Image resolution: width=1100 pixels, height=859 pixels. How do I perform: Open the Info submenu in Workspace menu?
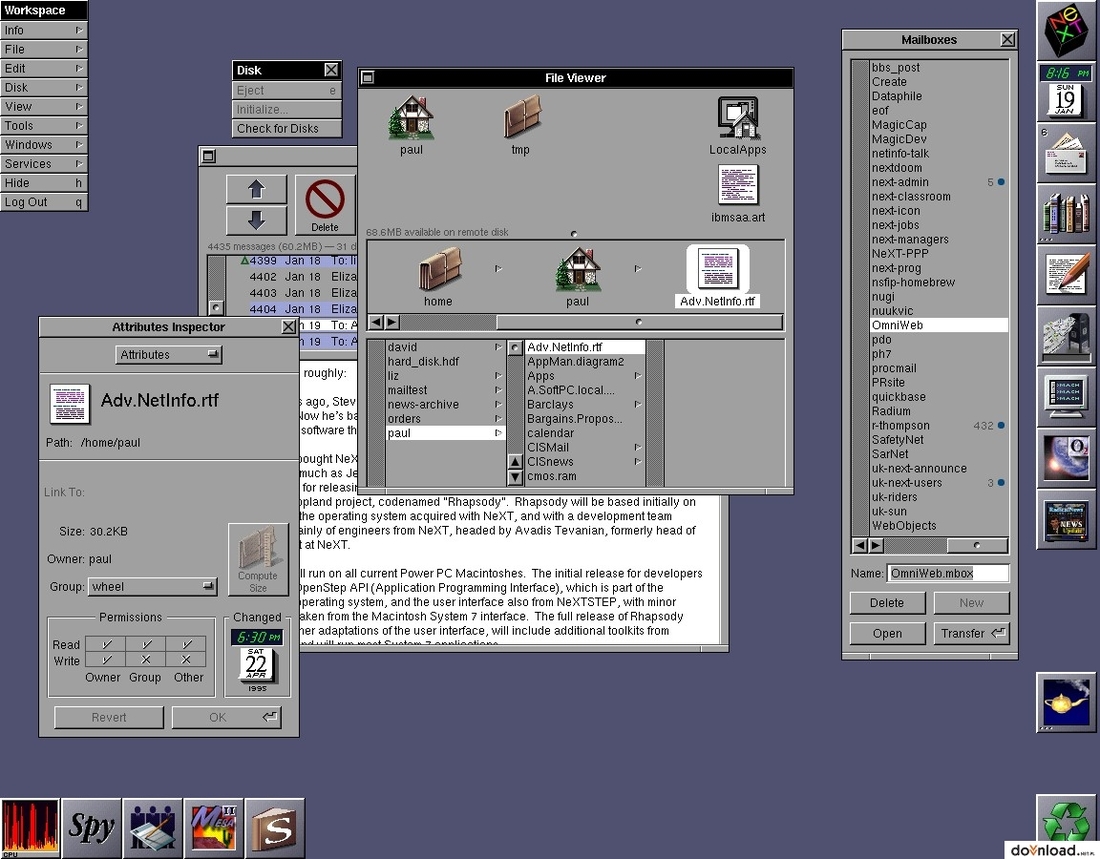pos(43,30)
